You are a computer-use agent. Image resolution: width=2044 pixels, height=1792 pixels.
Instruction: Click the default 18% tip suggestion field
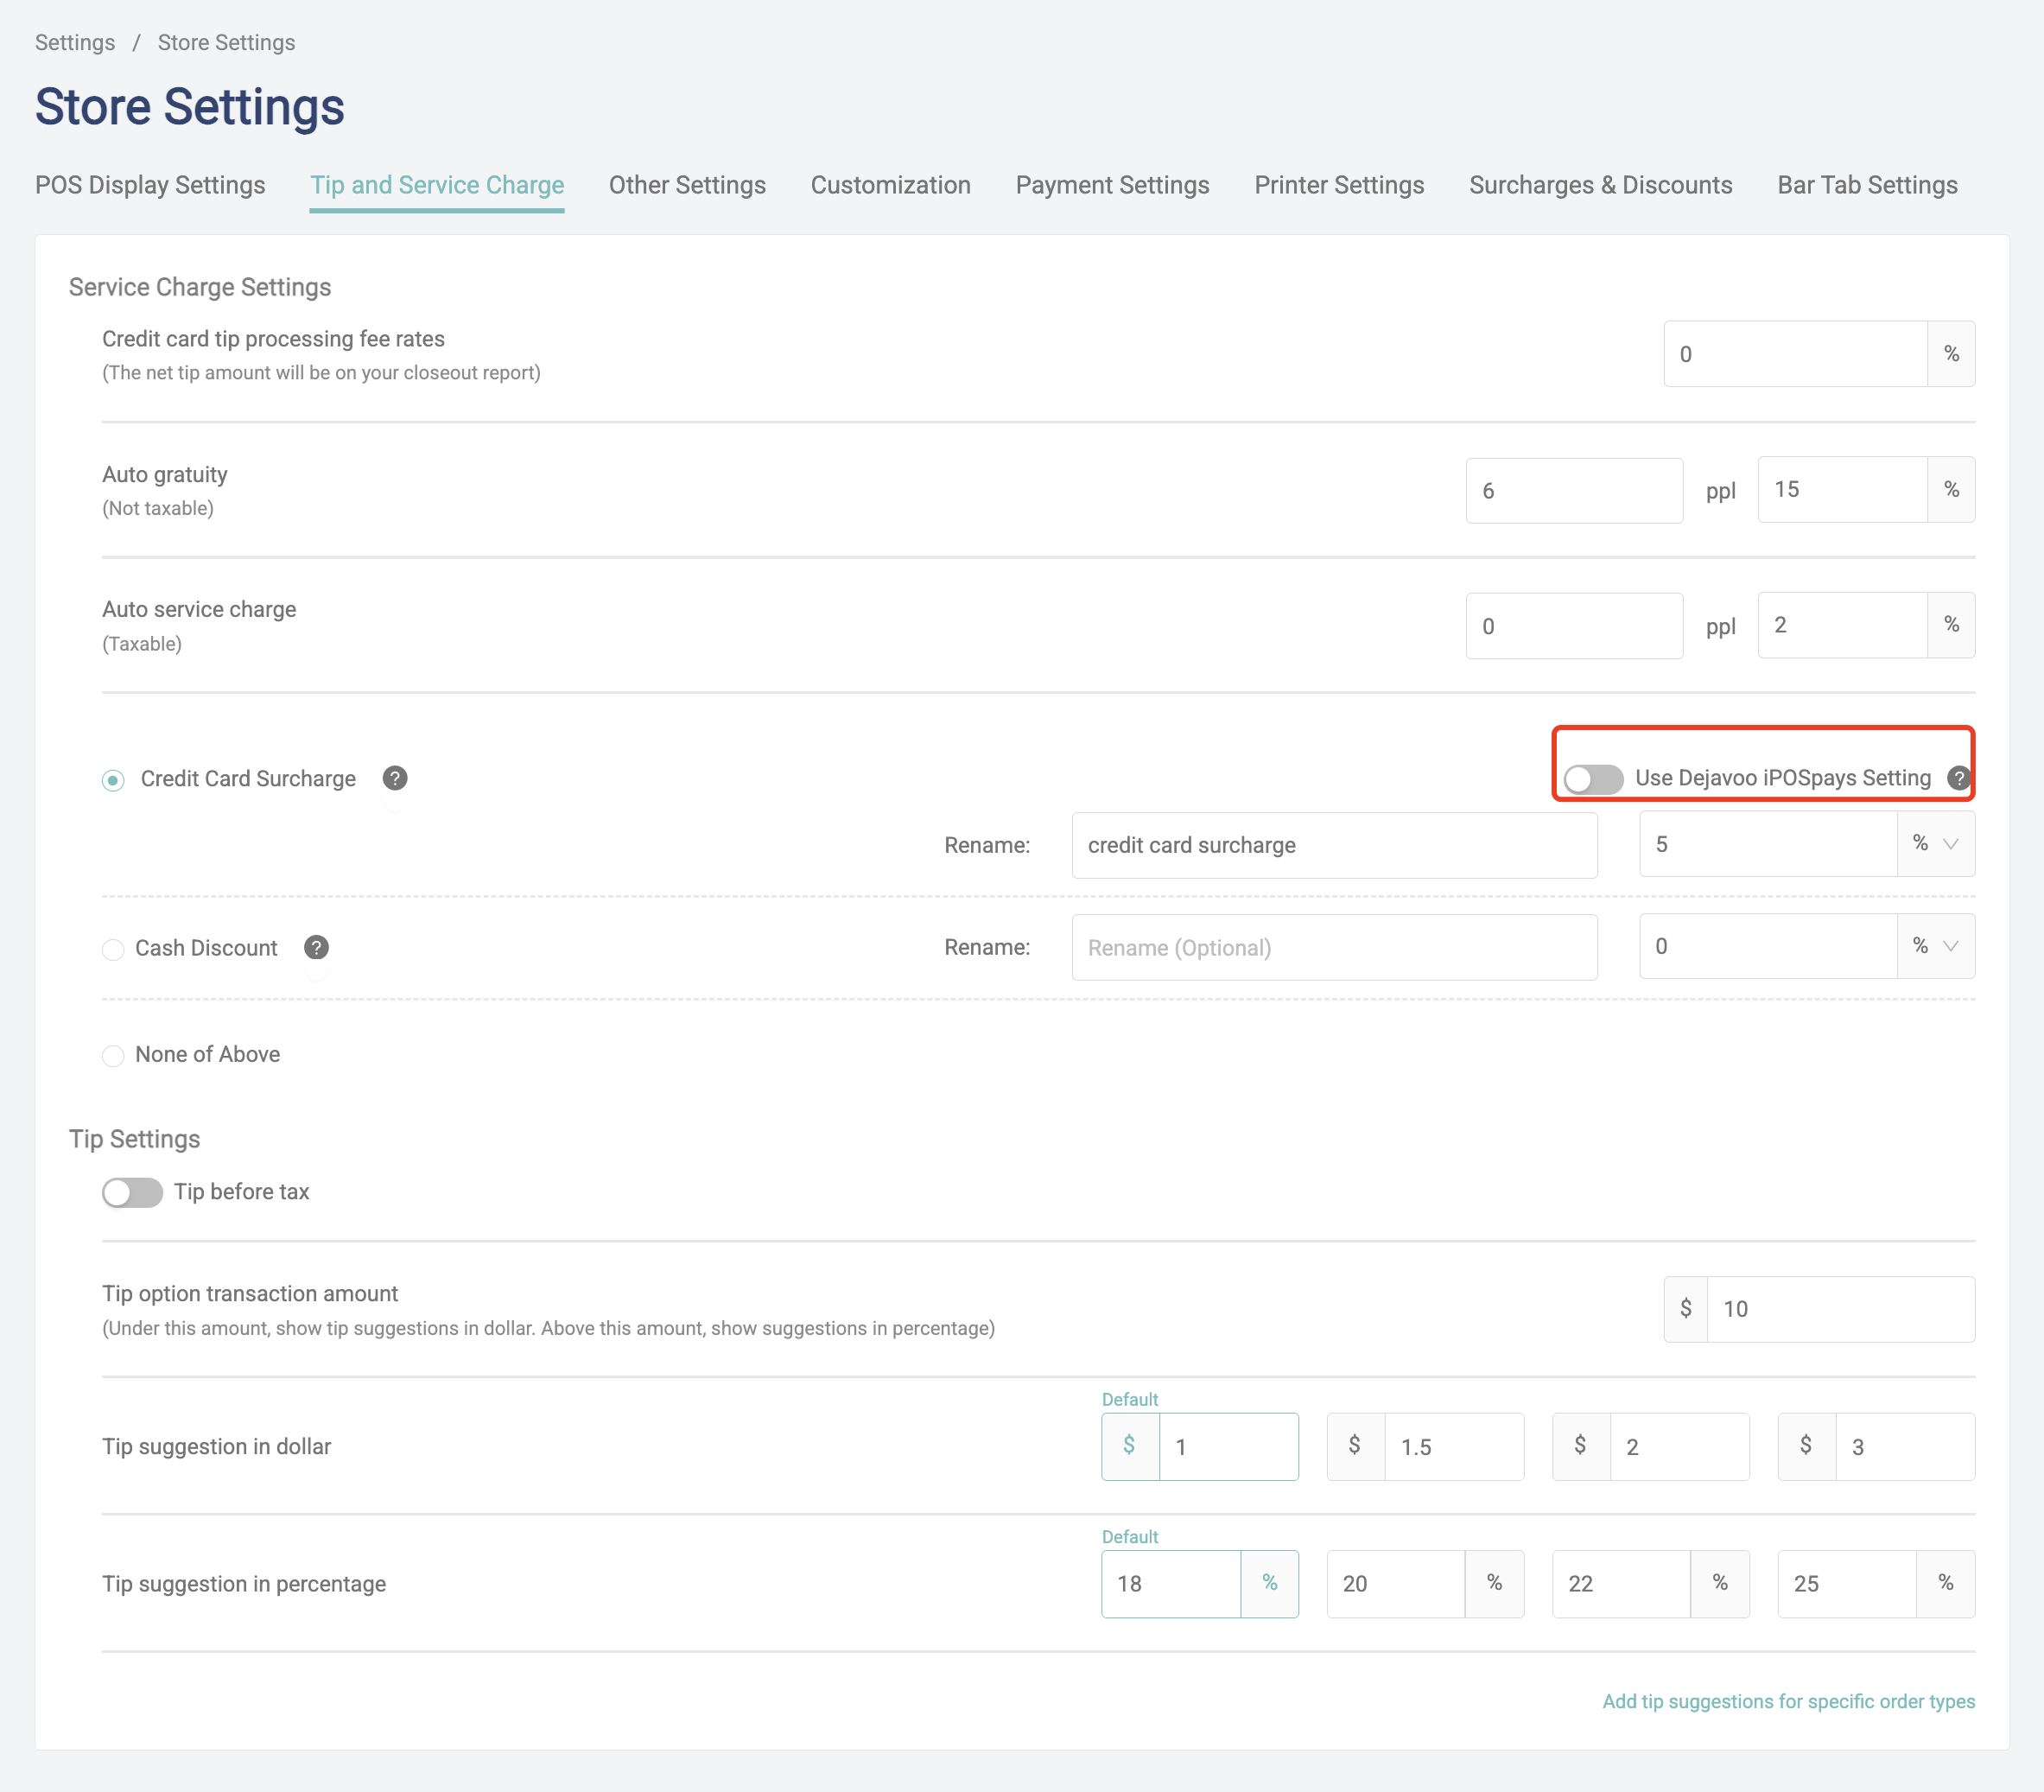(1171, 1584)
